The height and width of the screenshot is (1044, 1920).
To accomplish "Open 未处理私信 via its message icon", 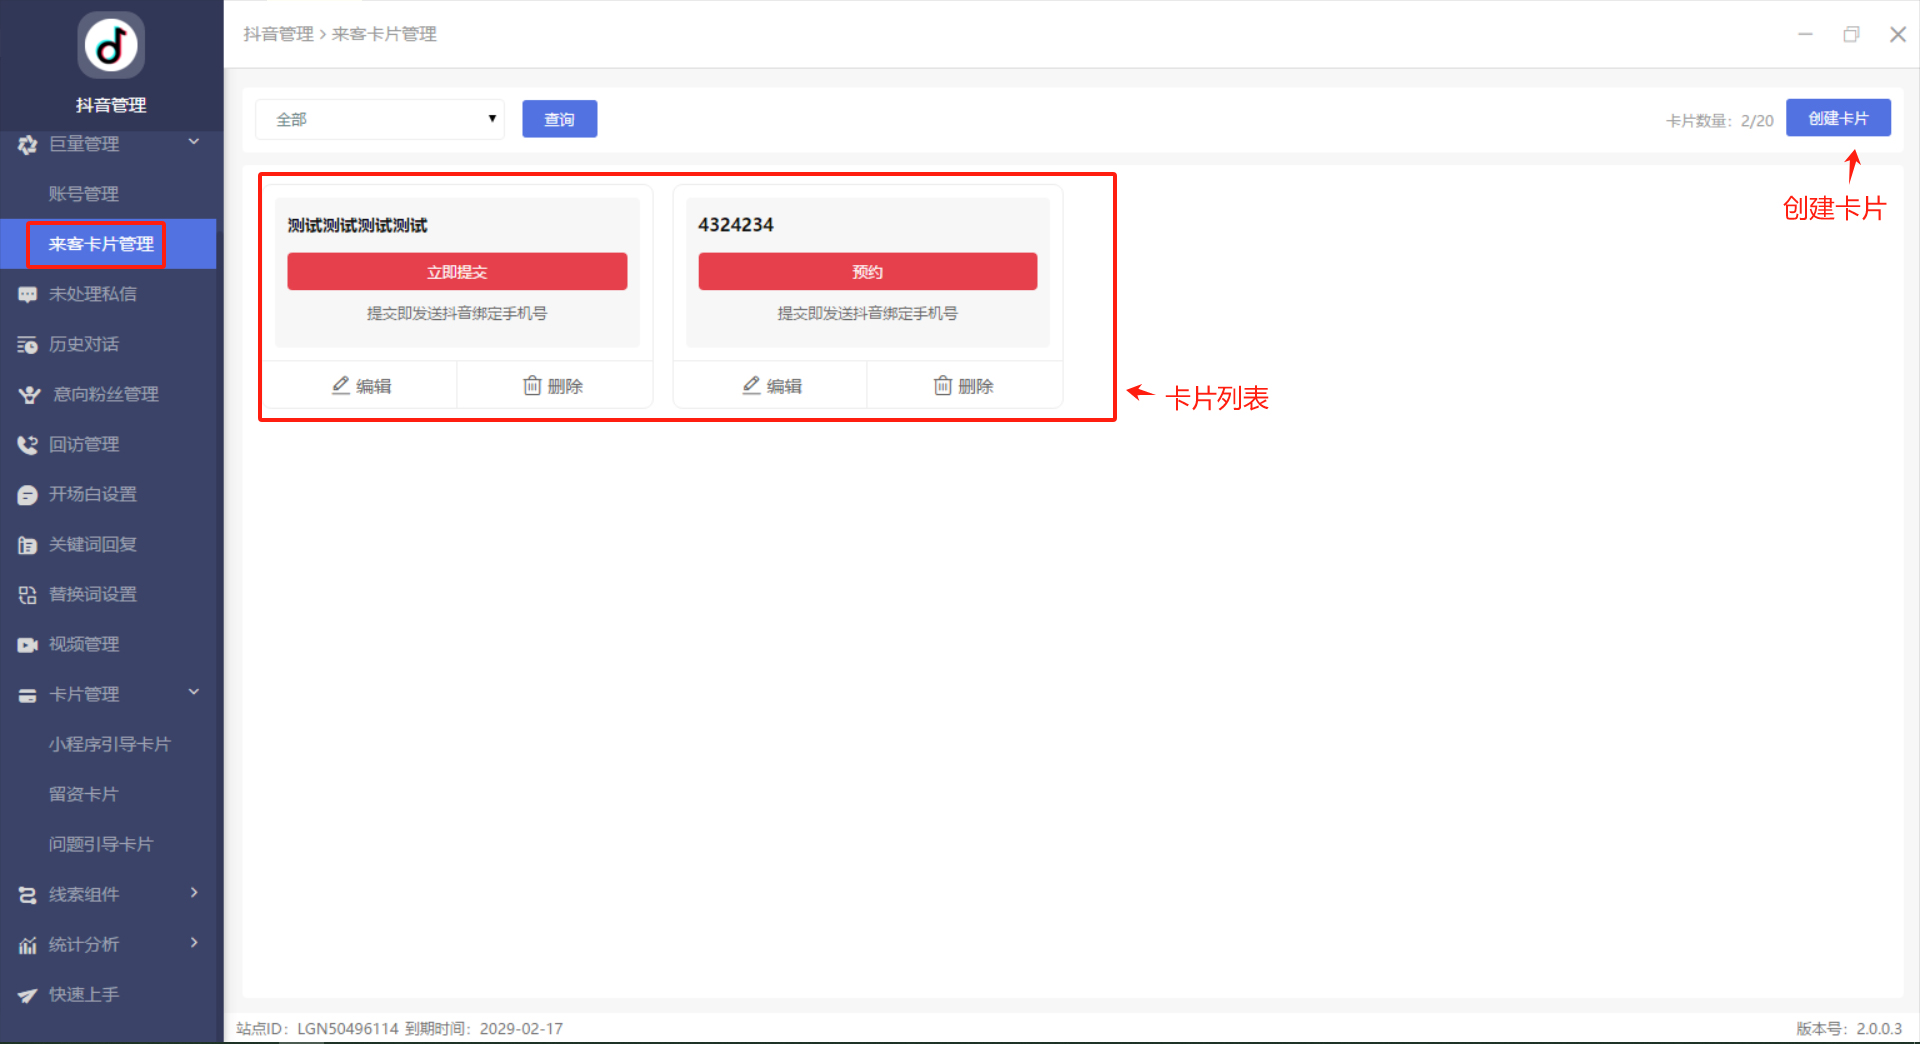I will 27,295.
